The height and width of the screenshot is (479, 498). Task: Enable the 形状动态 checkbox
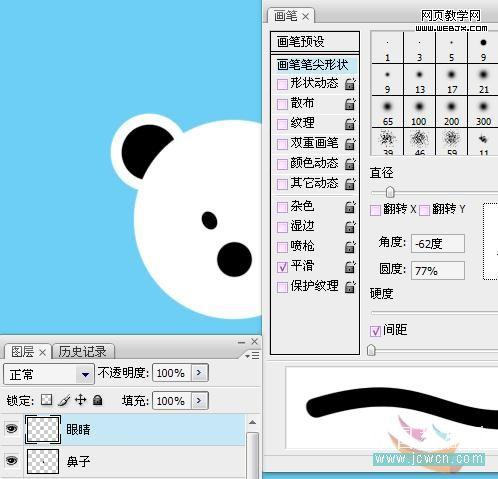point(282,84)
